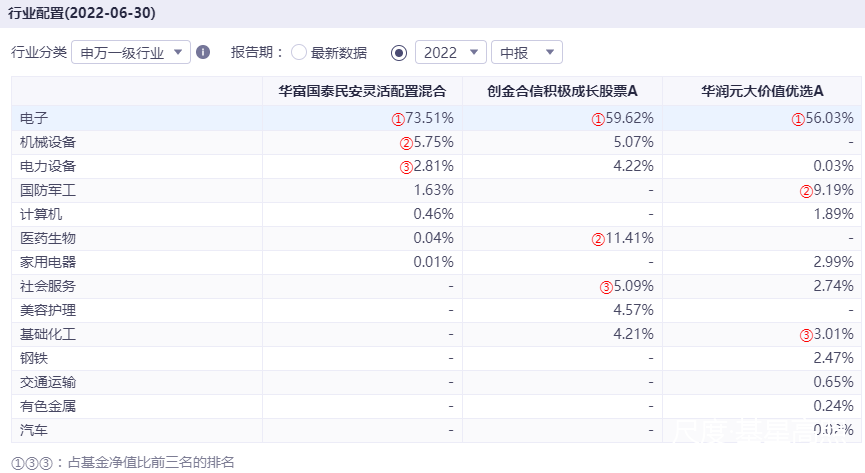Click the 行业配置(2022-06-30) section title
The image size is (865, 473).
pos(82,13)
